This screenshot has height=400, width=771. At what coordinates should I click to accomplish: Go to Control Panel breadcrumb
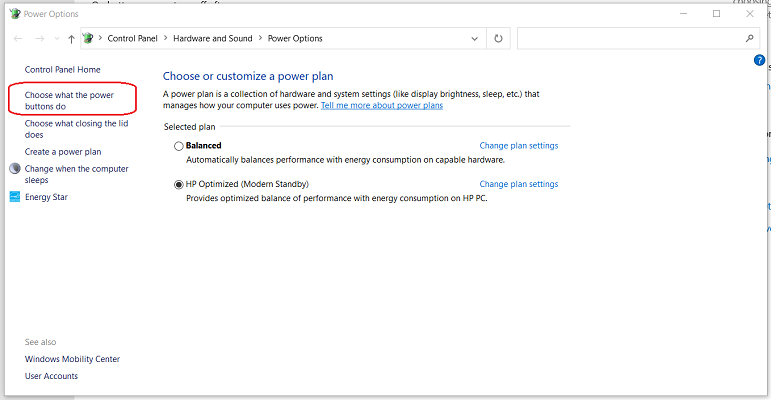[x=130, y=38]
